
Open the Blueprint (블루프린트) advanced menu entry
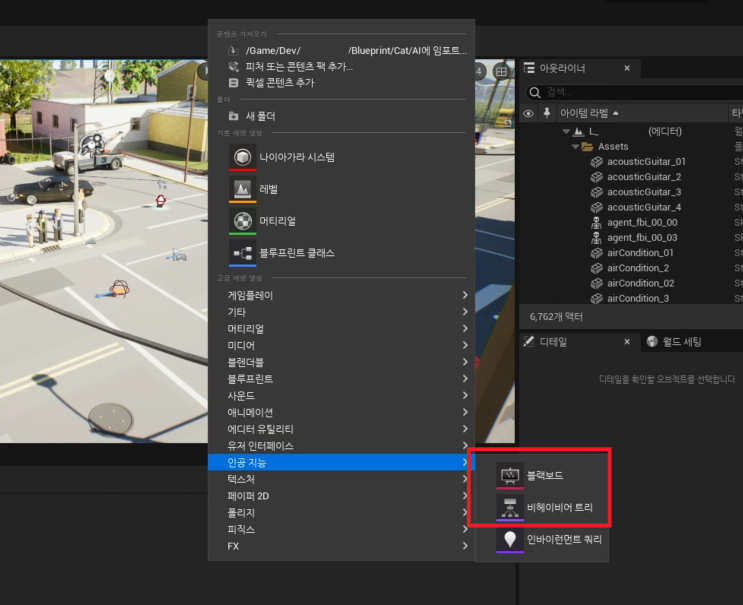click(341, 379)
